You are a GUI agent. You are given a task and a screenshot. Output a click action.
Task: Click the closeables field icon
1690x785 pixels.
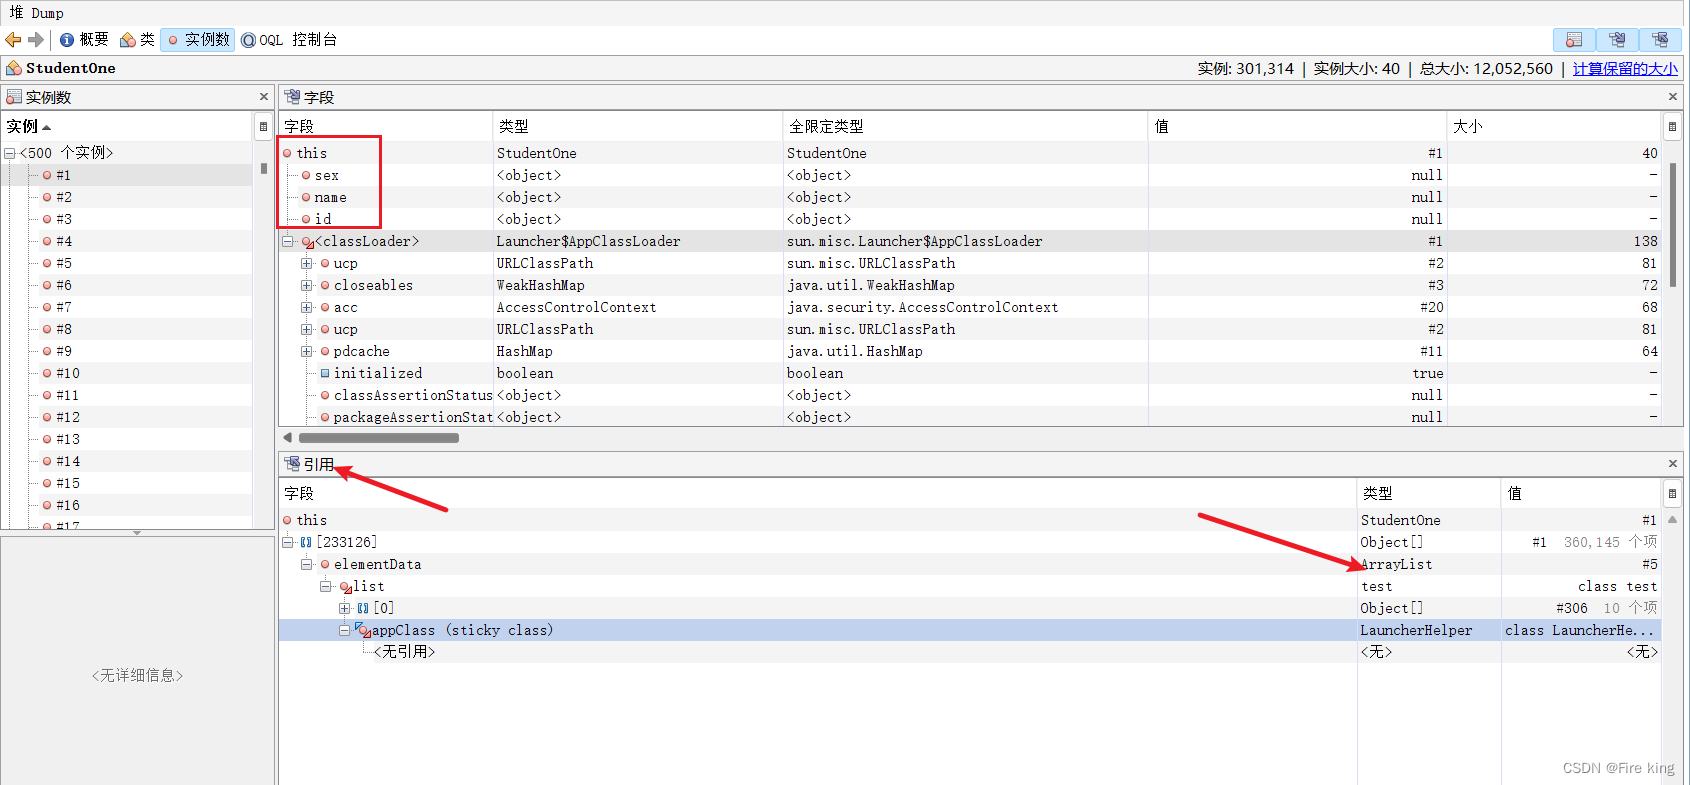click(325, 285)
